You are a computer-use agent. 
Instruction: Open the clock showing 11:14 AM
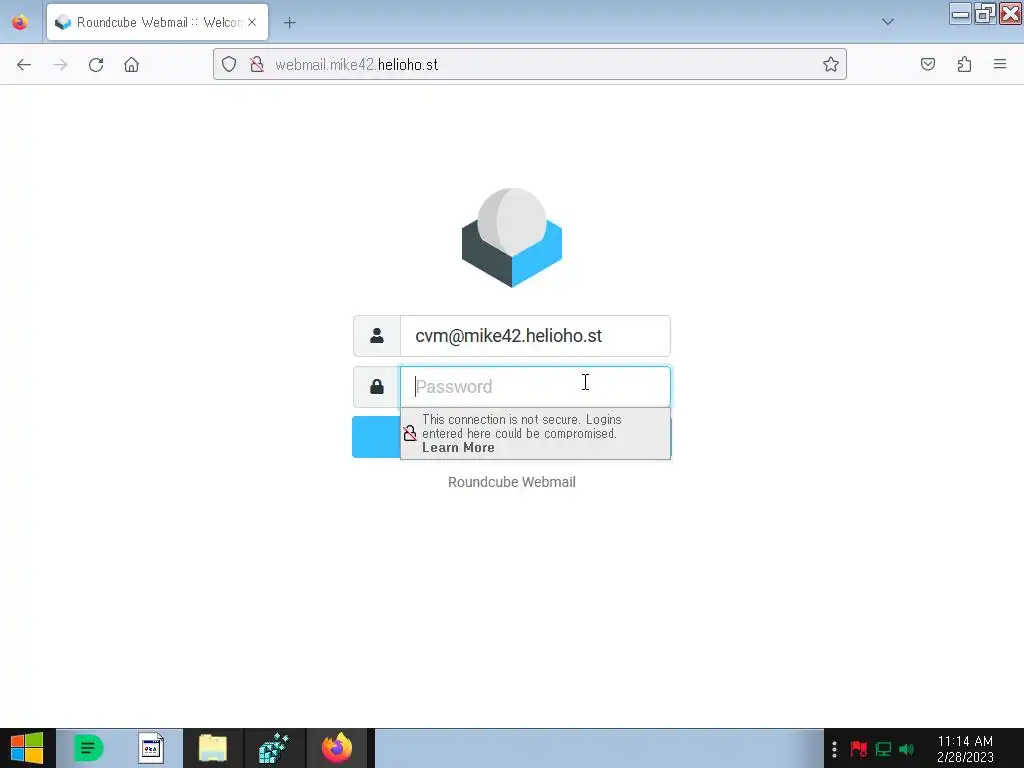click(x=965, y=749)
